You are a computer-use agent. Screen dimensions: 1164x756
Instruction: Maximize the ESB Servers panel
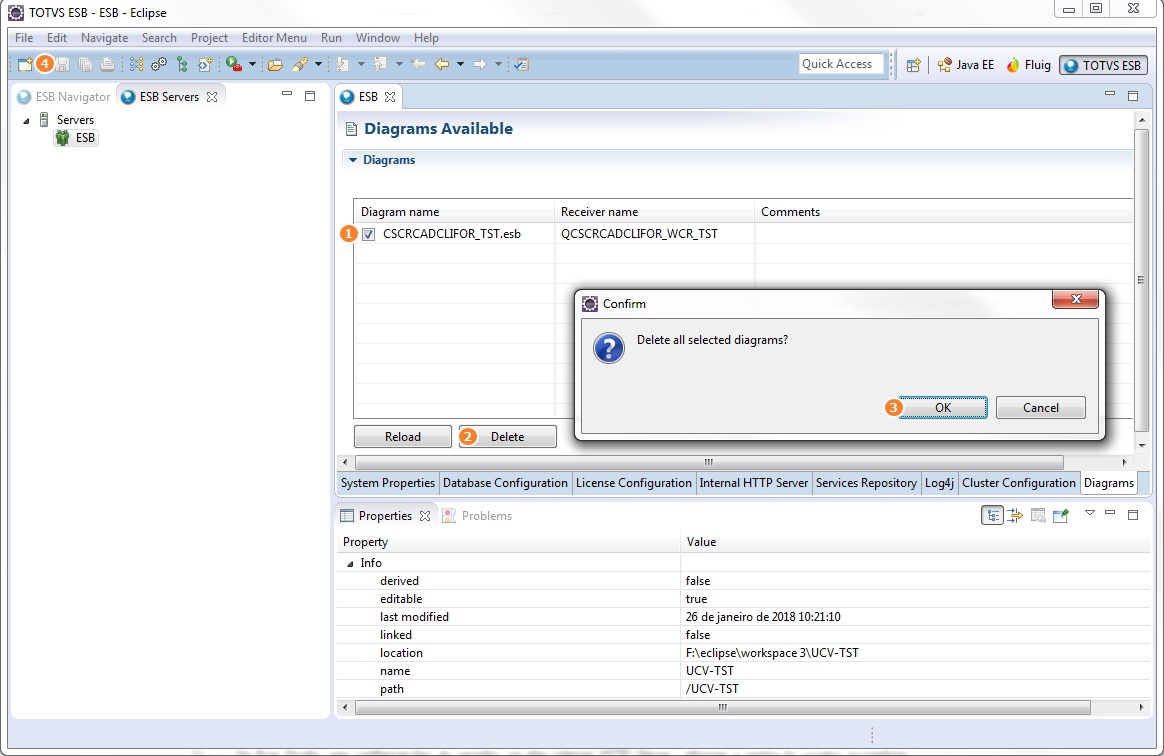click(310, 96)
